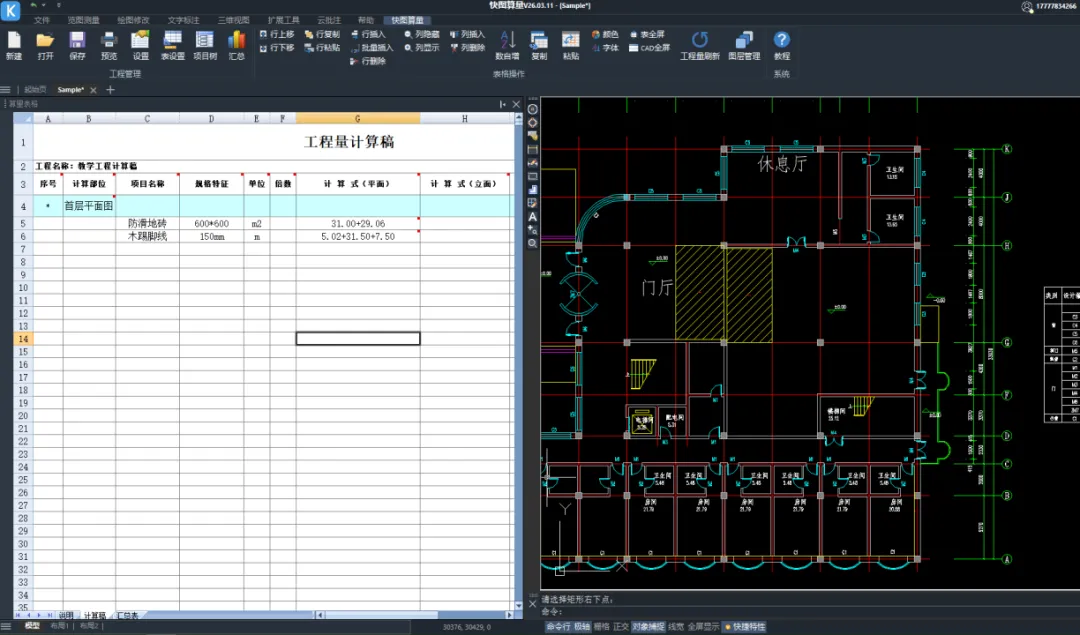
Task: Open the 扩展工具 ribbon tab
Action: pyautogui.click(x=283, y=20)
